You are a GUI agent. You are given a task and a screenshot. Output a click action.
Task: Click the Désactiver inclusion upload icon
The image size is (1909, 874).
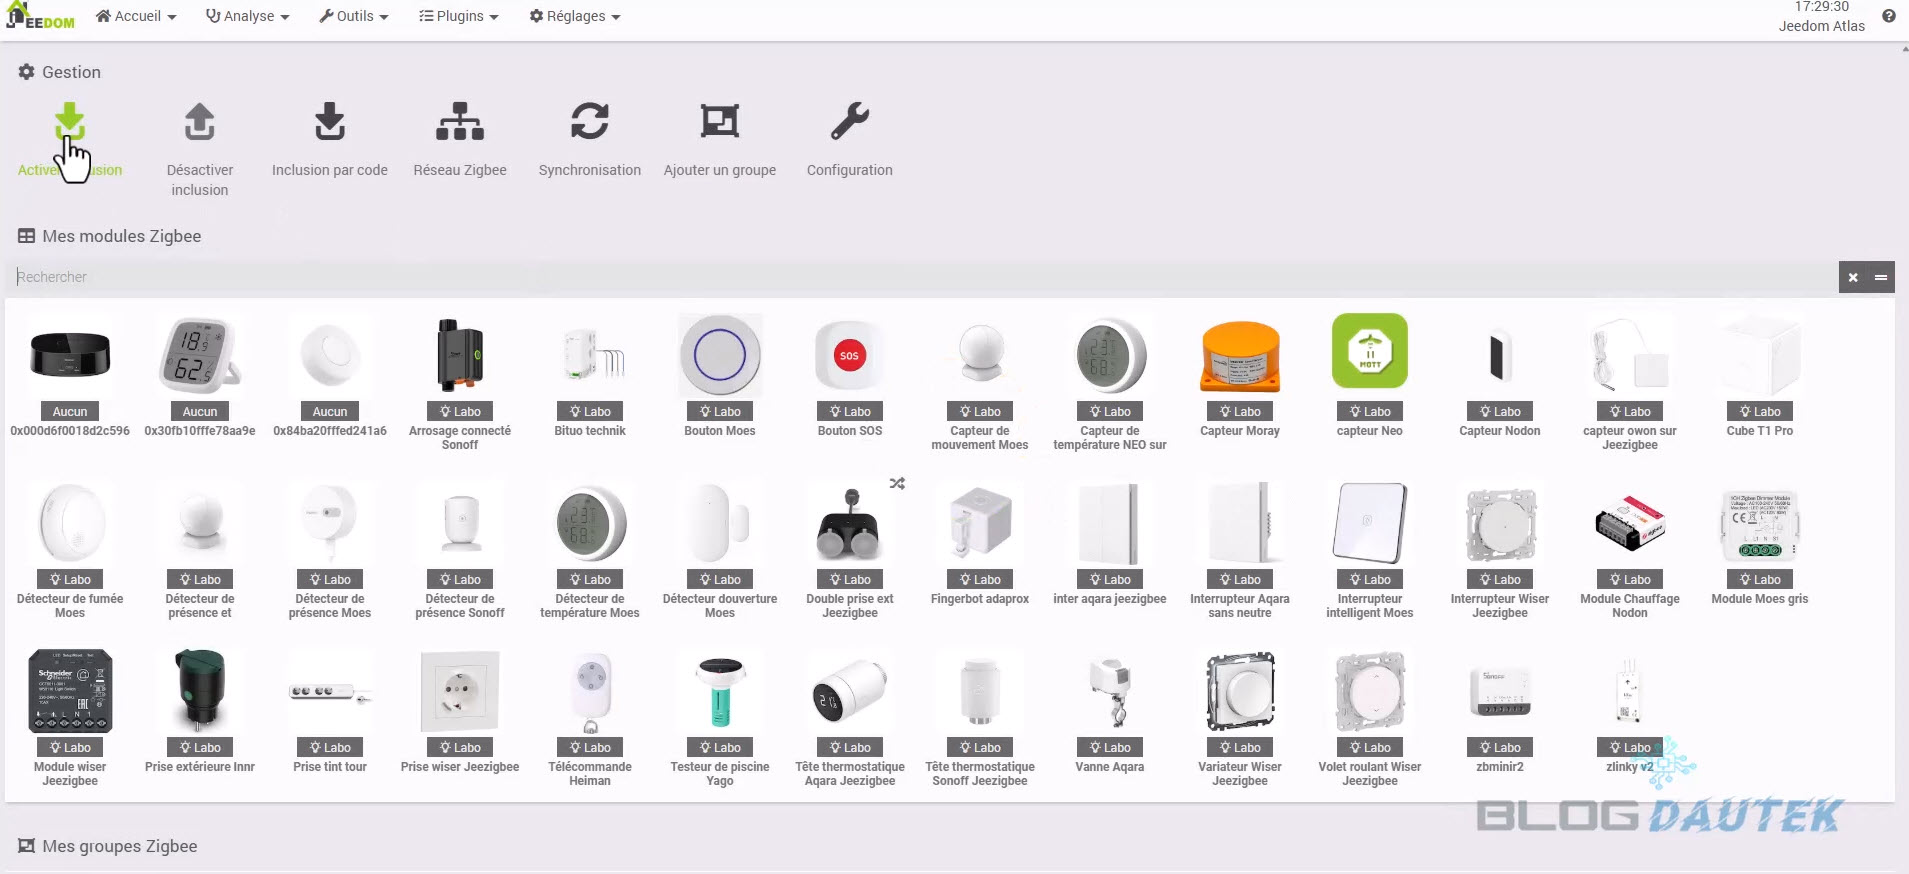200,123
